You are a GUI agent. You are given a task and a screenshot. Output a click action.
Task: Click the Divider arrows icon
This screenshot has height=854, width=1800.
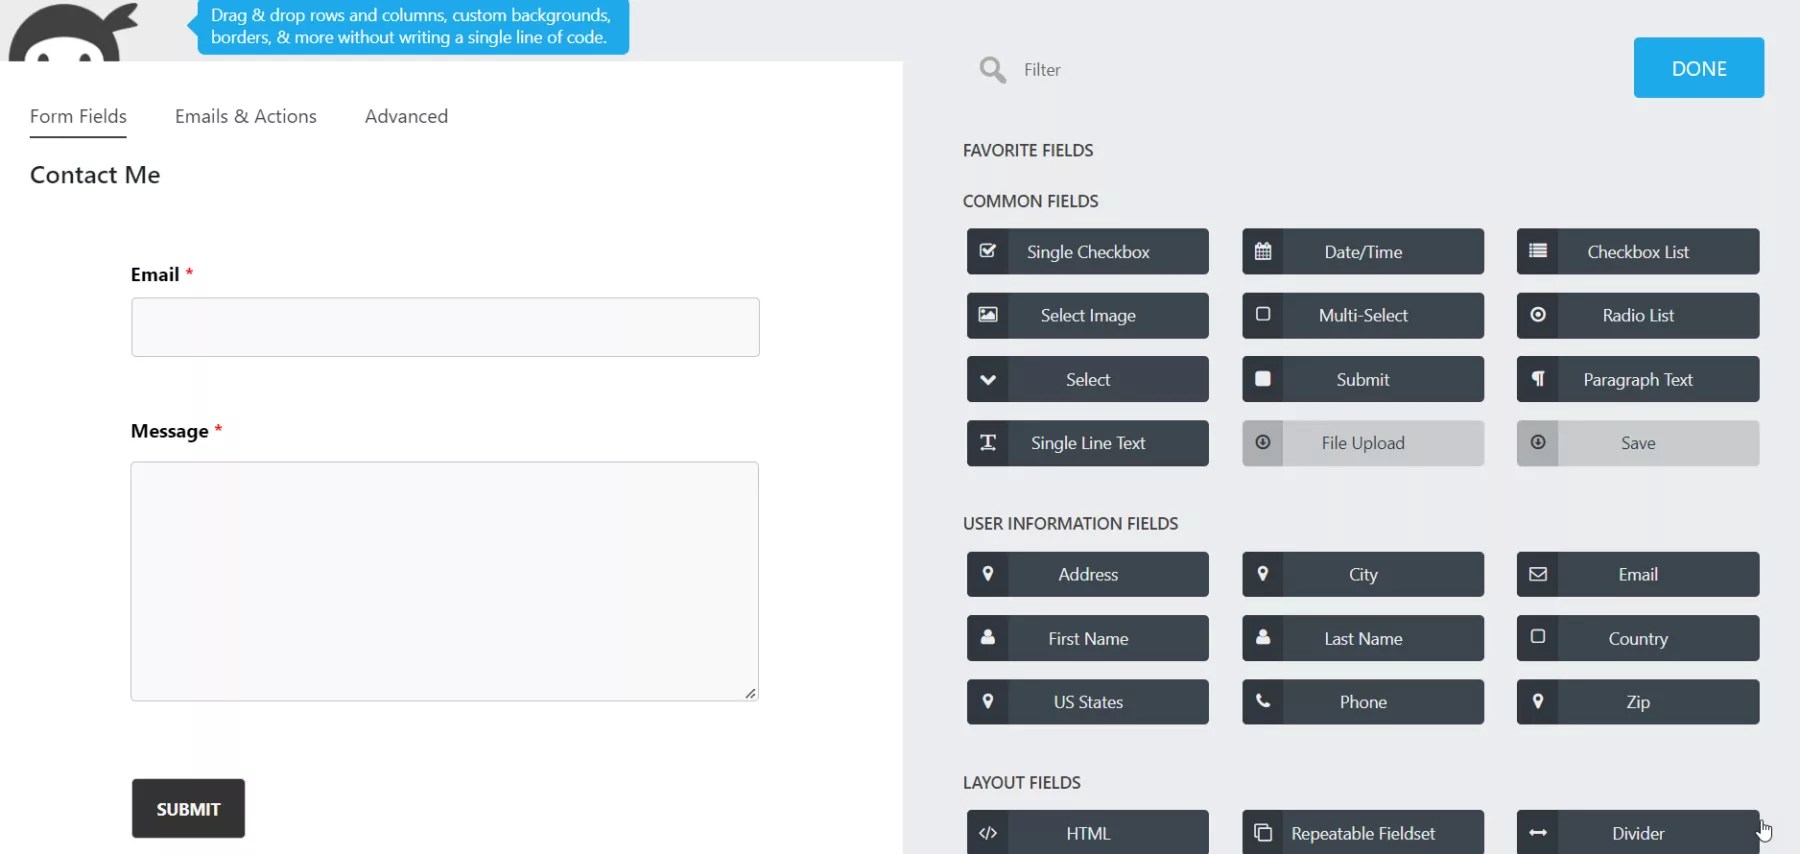coord(1538,833)
